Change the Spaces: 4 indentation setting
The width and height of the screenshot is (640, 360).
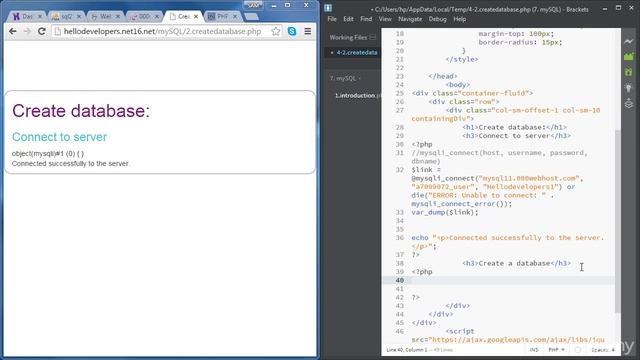point(602,350)
